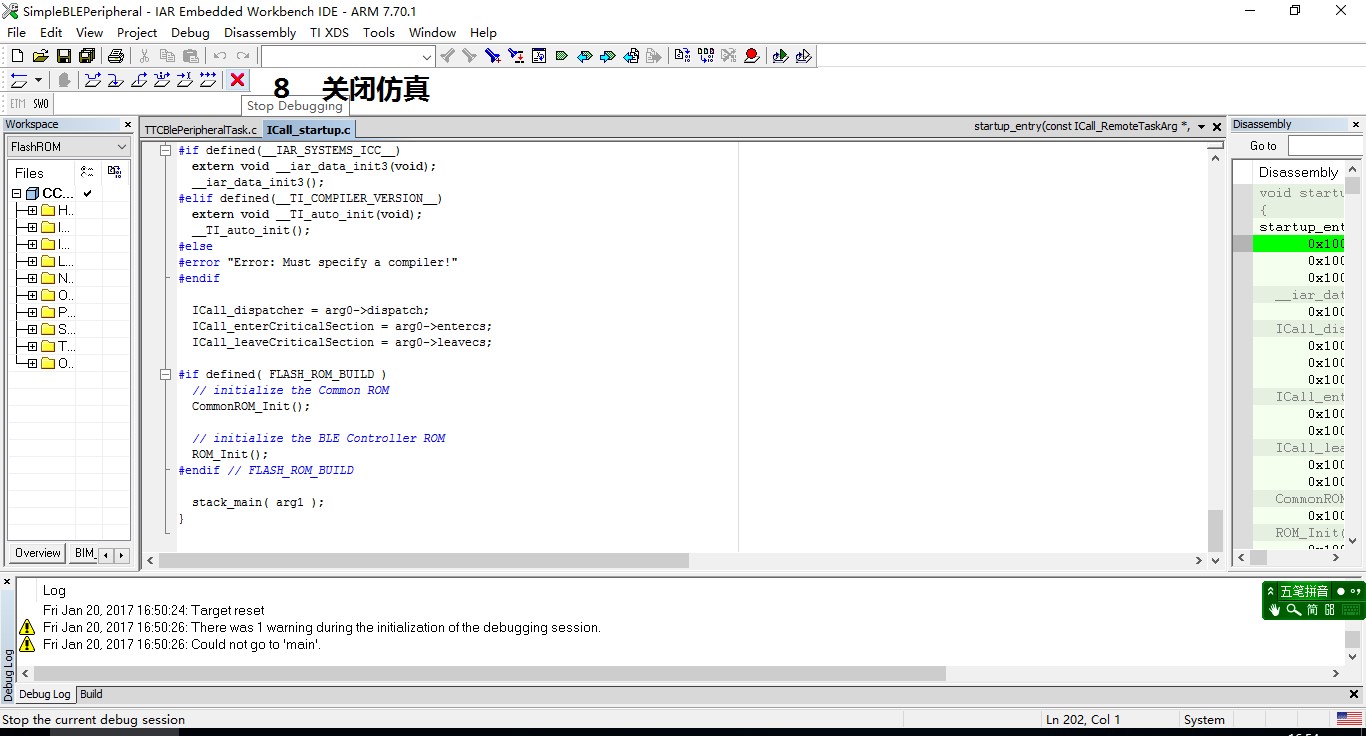Compile the file using the Compile icon
This screenshot has height=736, width=1366.
[x=682, y=56]
